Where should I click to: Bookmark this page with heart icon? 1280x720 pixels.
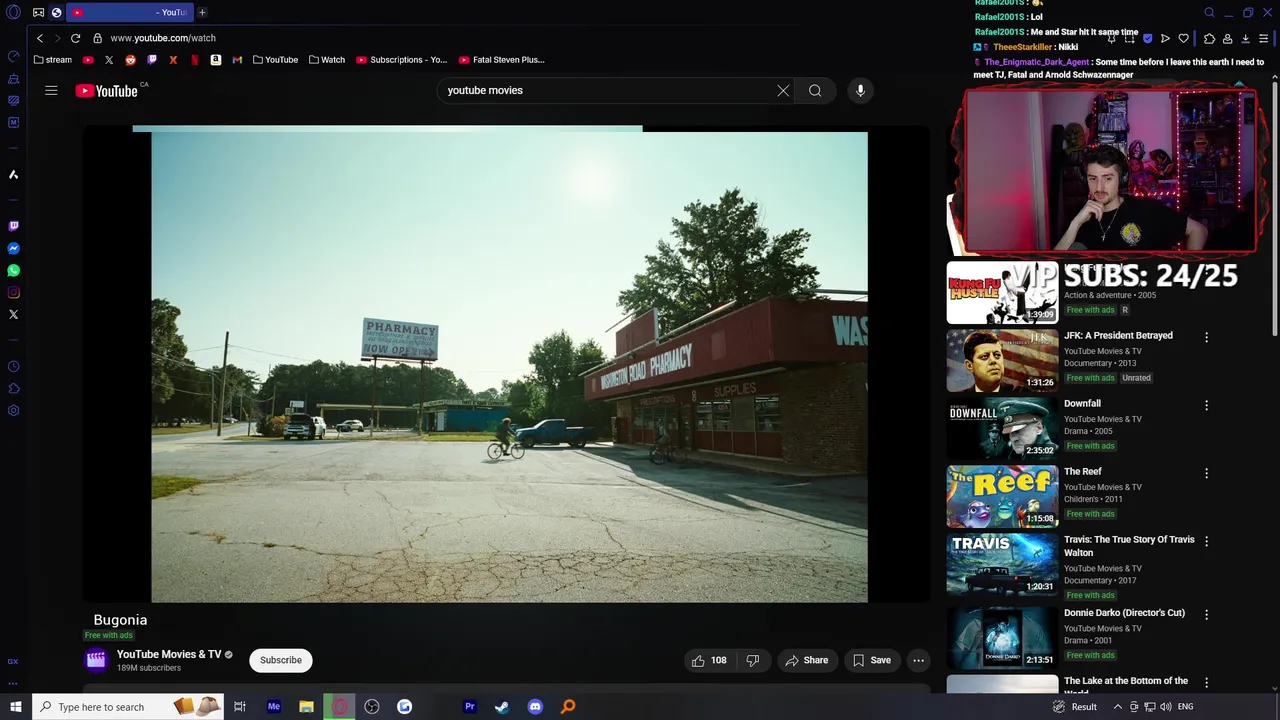1183,38
